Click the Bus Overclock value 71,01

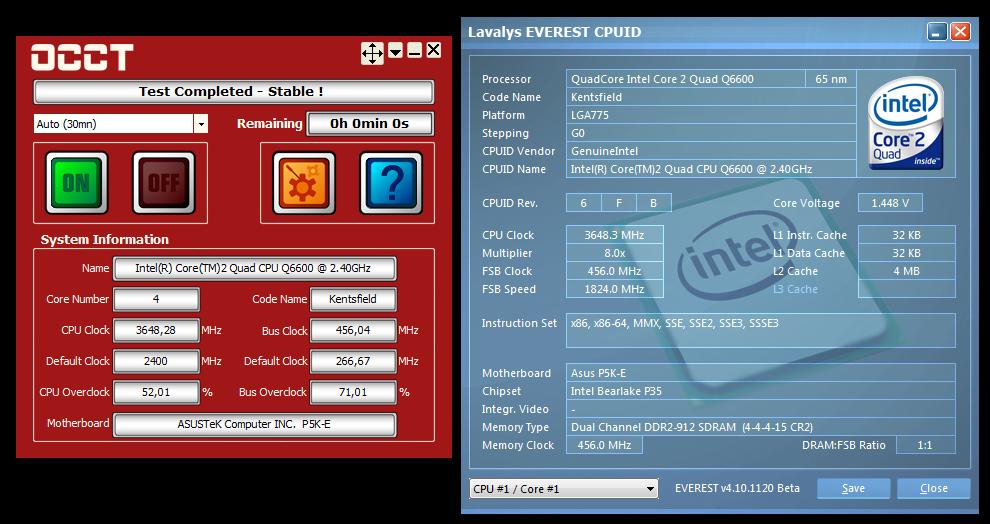(x=353, y=392)
